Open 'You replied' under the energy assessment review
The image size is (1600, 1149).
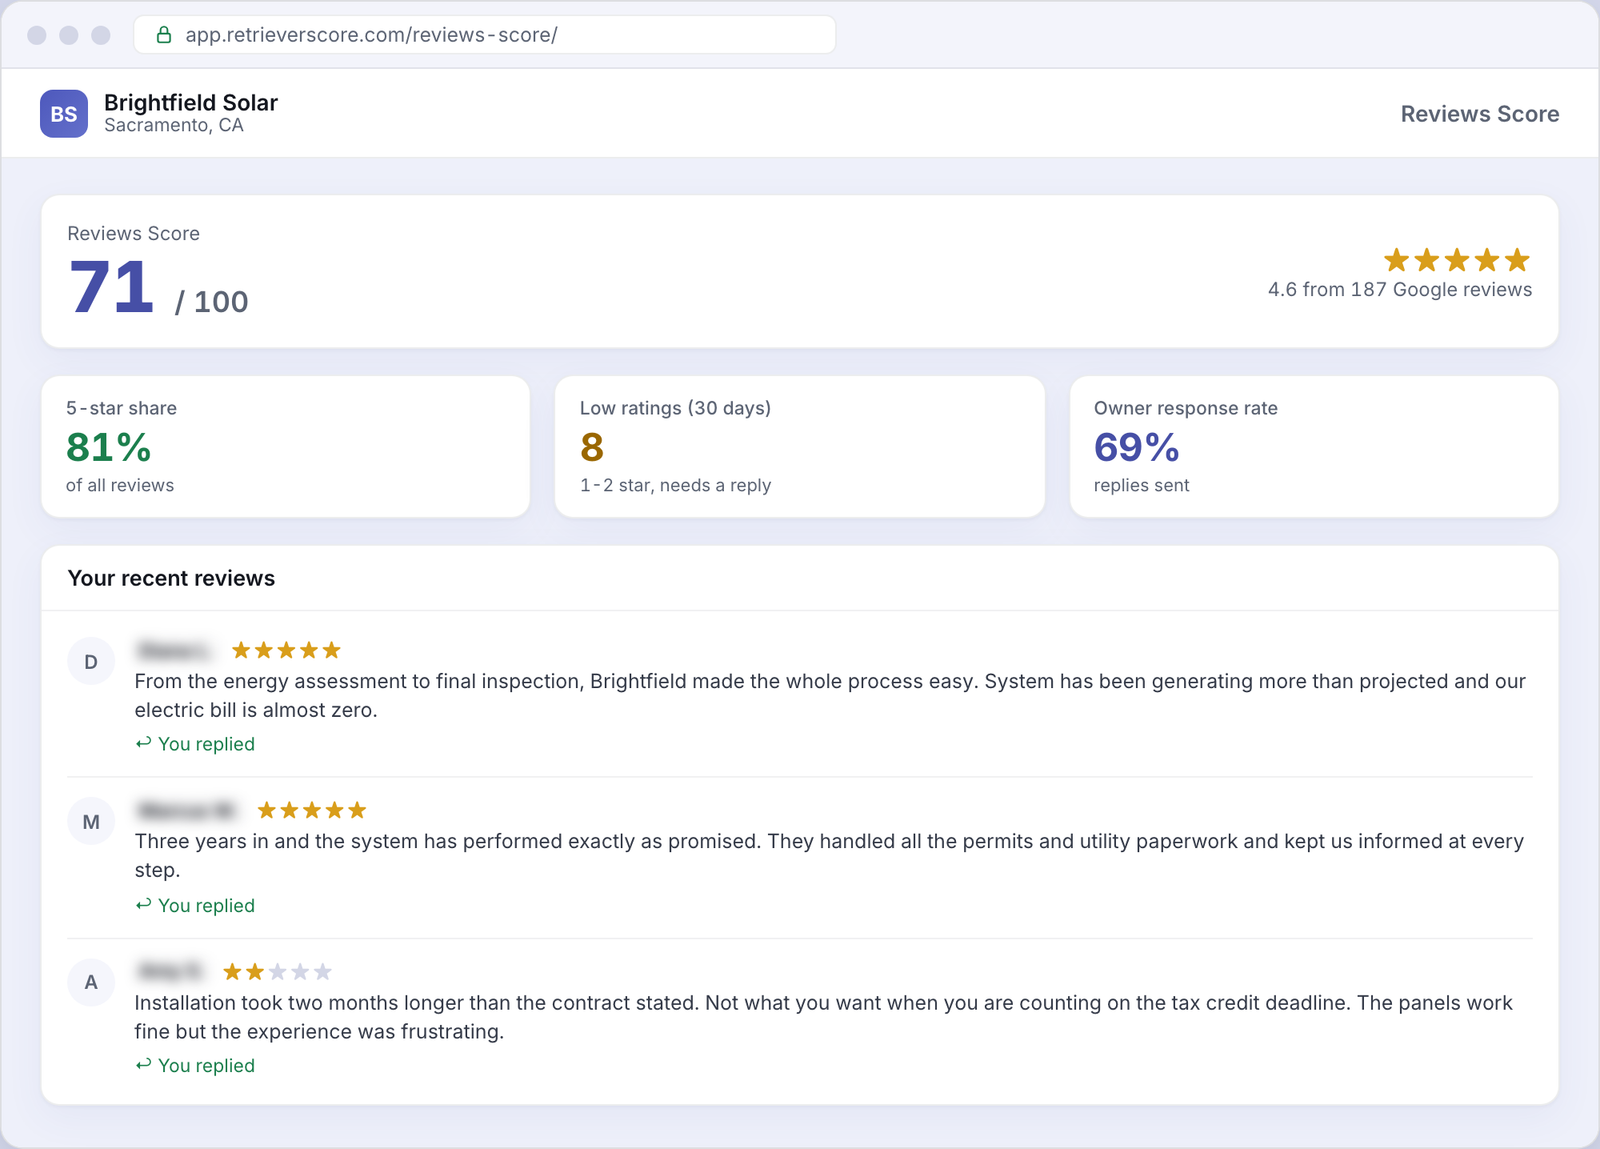pyautogui.click(x=195, y=744)
